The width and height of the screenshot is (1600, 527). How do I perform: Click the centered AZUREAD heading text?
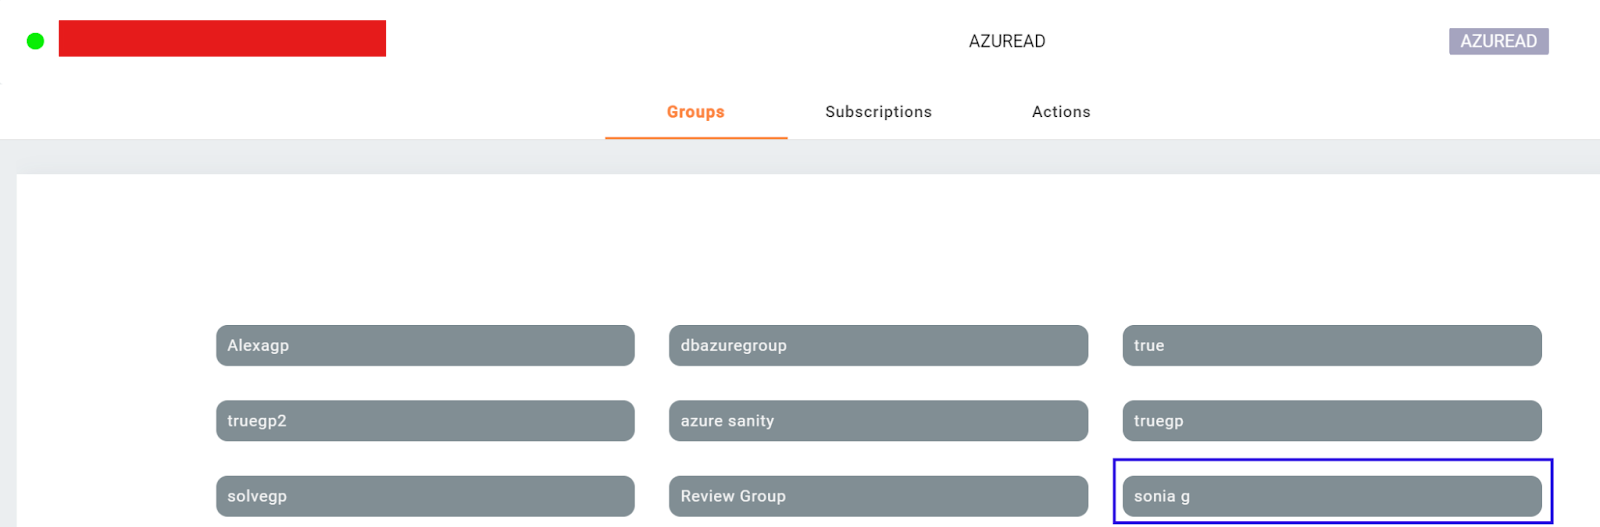[x=1007, y=41]
